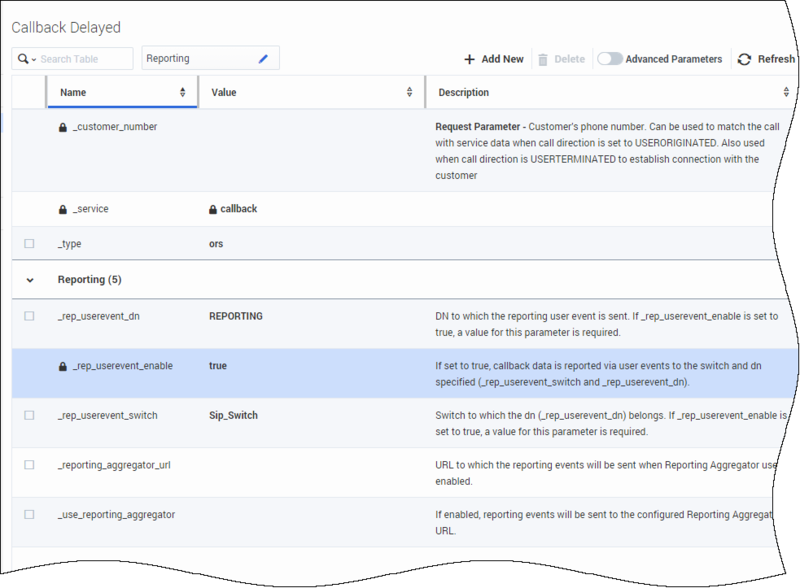
Task: Click the search magnifier icon
Action: (22, 59)
